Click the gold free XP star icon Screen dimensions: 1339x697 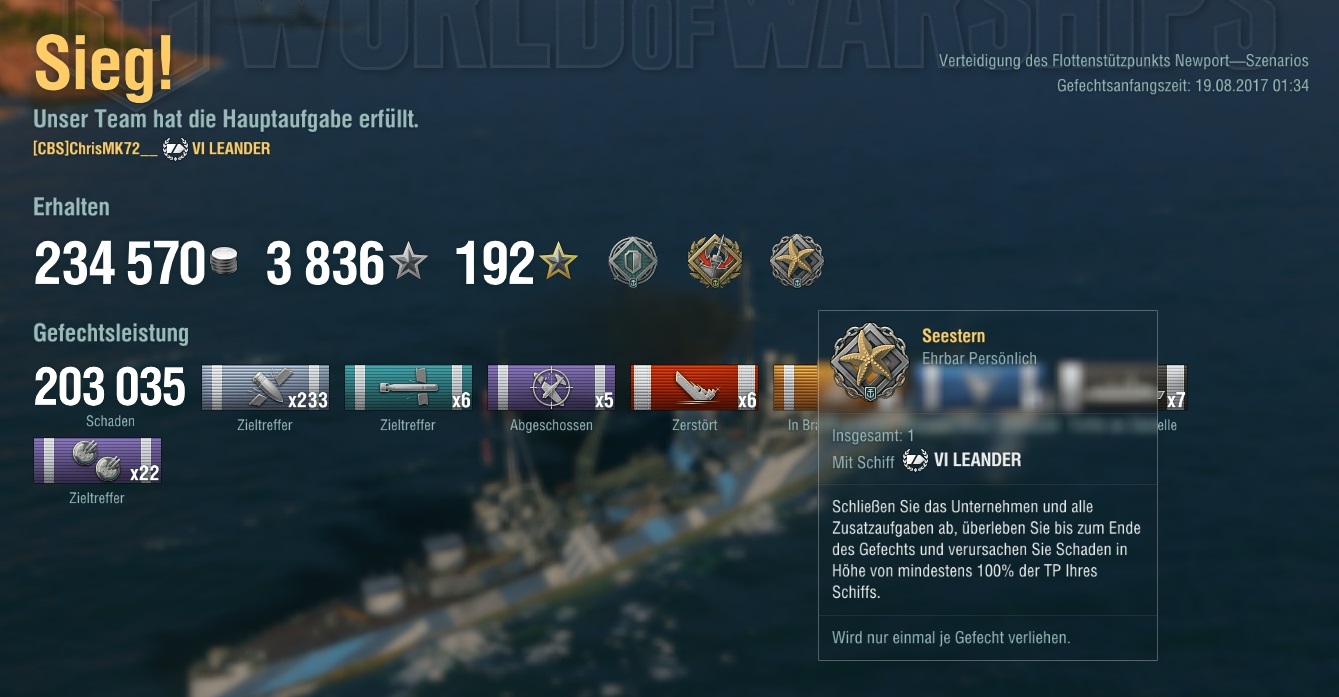(x=558, y=263)
